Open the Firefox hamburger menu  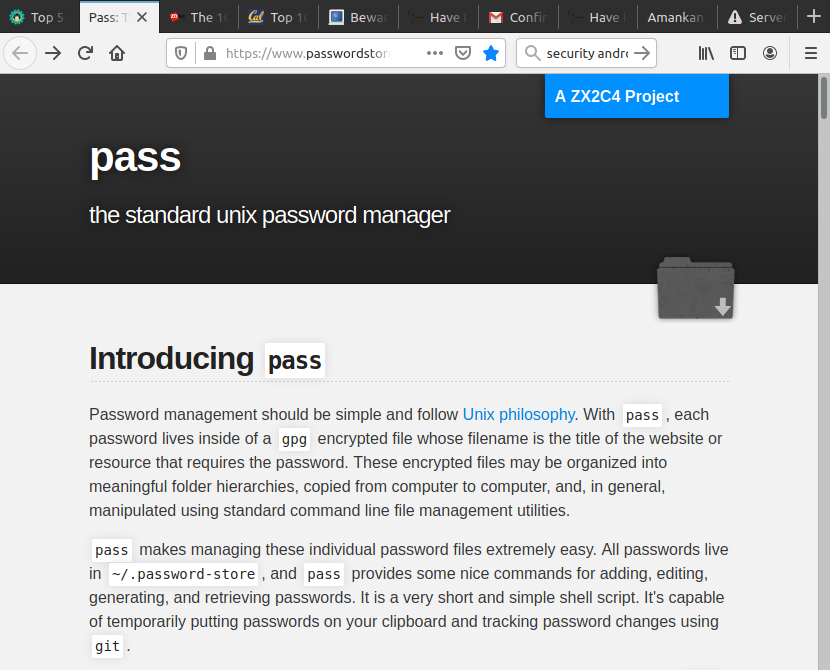coord(810,53)
